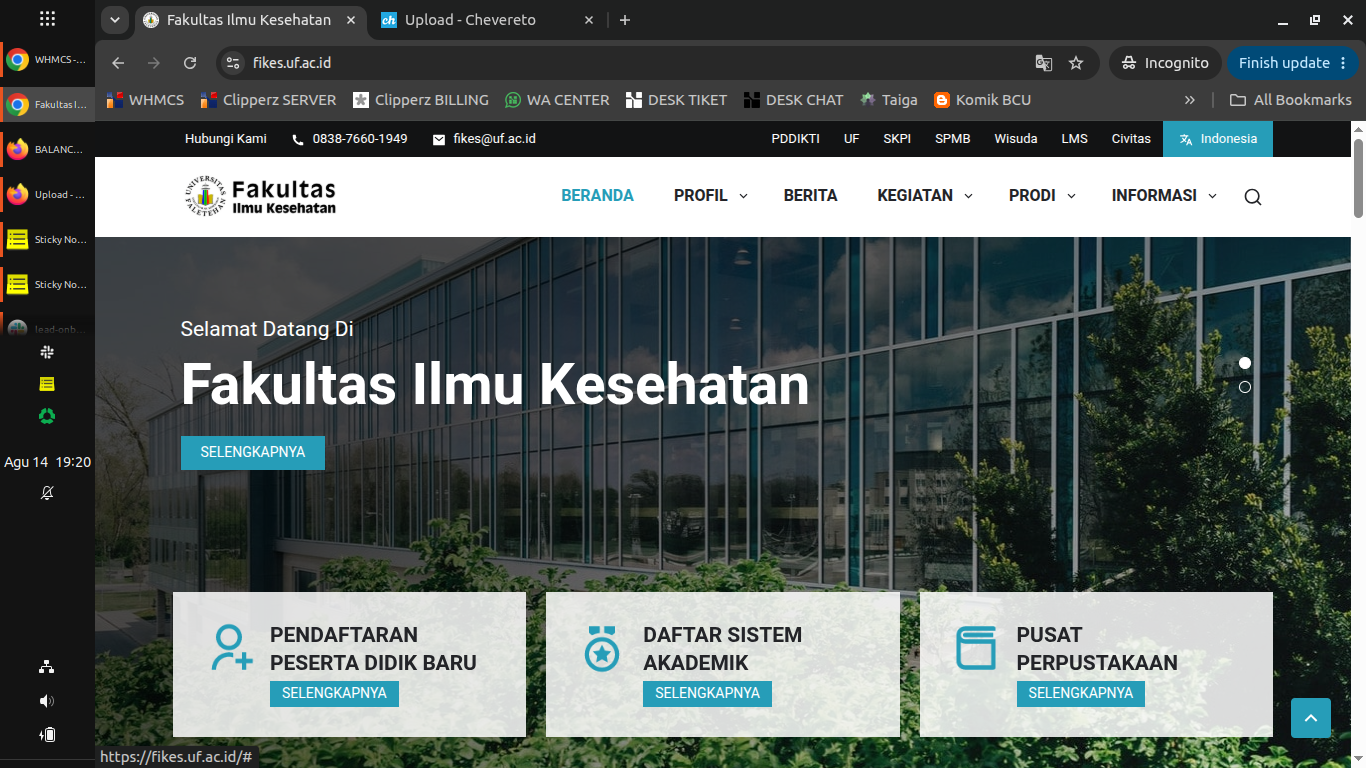The height and width of the screenshot is (768, 1366).
Task: Open the All Bookmarks folder
Action: tap(1290, 100)
